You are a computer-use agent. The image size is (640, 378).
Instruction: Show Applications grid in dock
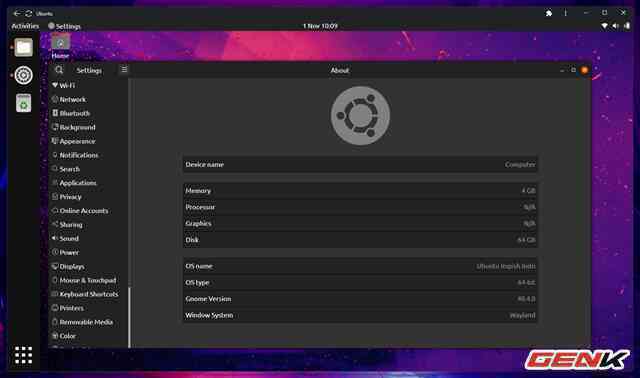coord(24,355)
